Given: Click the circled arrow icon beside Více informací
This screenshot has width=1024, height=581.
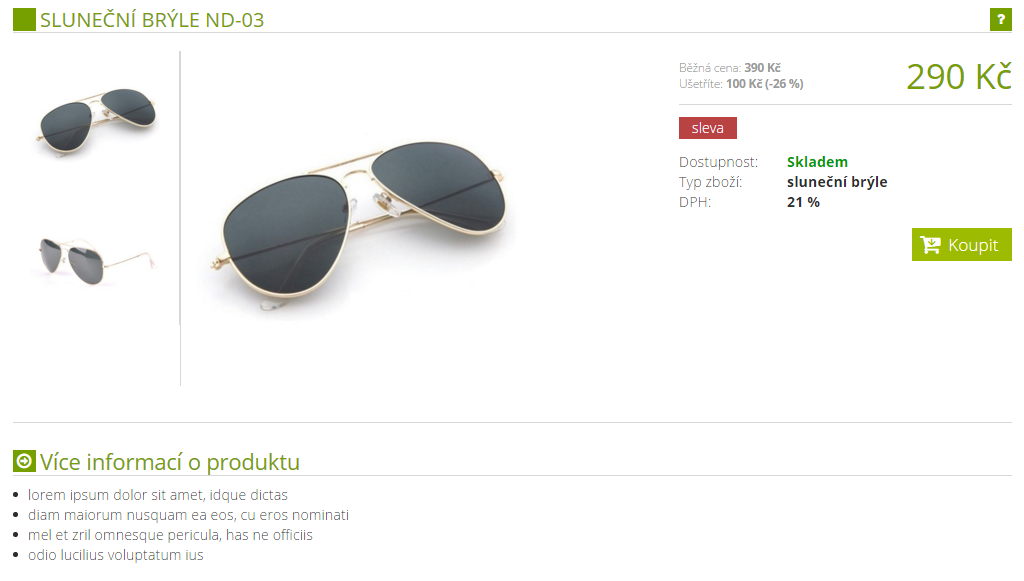Looking at the screenshot, I should 24,462.
